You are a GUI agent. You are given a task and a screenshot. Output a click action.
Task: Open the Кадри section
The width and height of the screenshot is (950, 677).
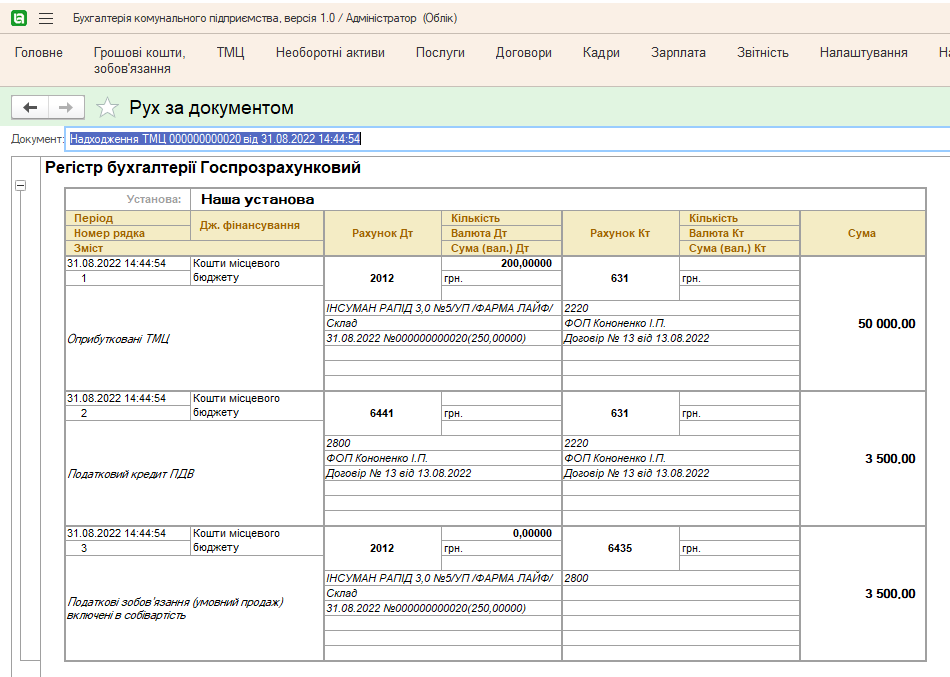pyautogui.click(x=601, y=53)
